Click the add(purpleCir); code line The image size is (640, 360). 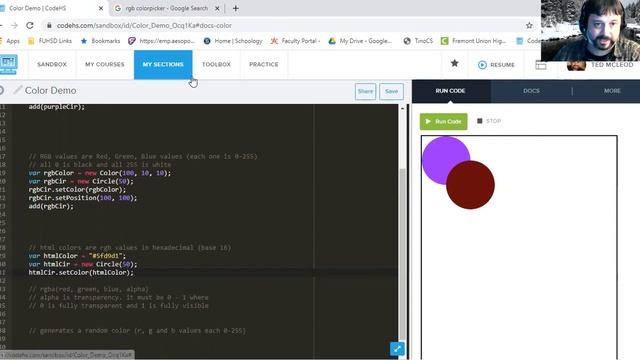[x=56, y=107]
